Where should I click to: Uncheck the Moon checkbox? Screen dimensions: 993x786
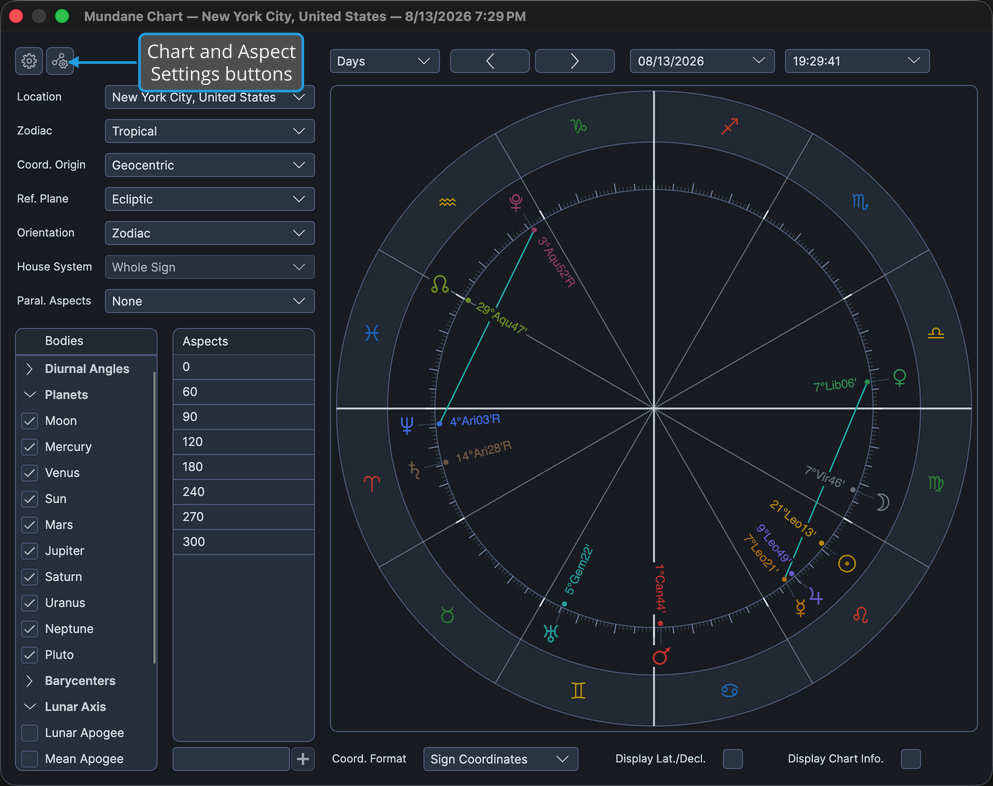30,421
